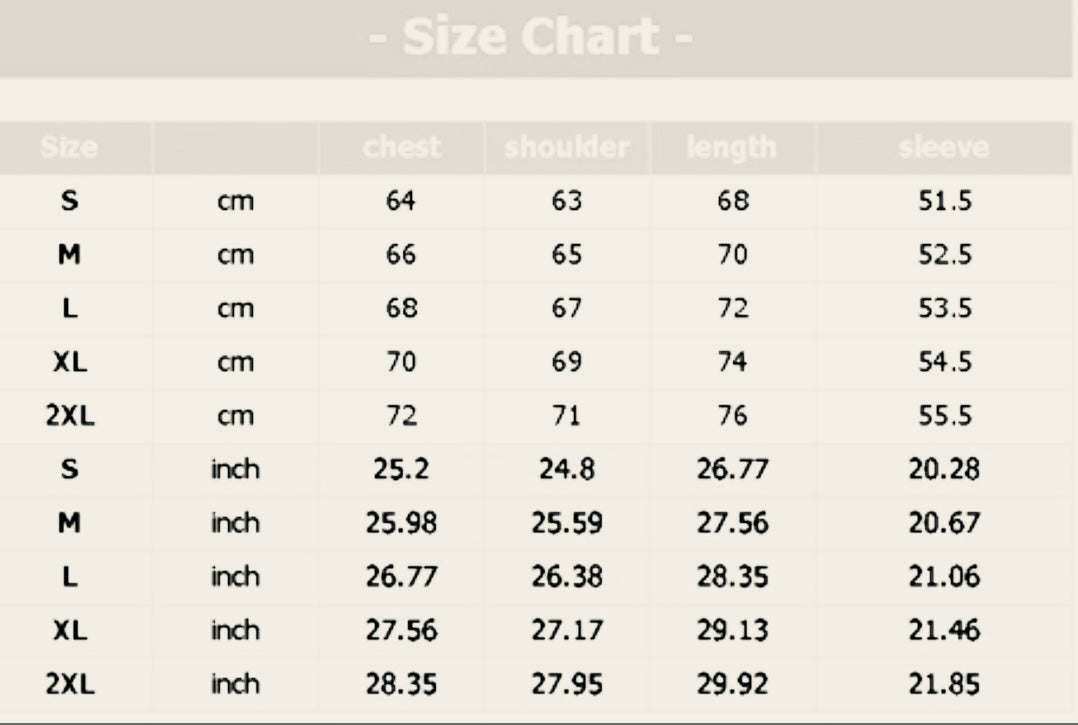1078x725 pixels.
Task: Select the length value 74
Action: (732, 362)
